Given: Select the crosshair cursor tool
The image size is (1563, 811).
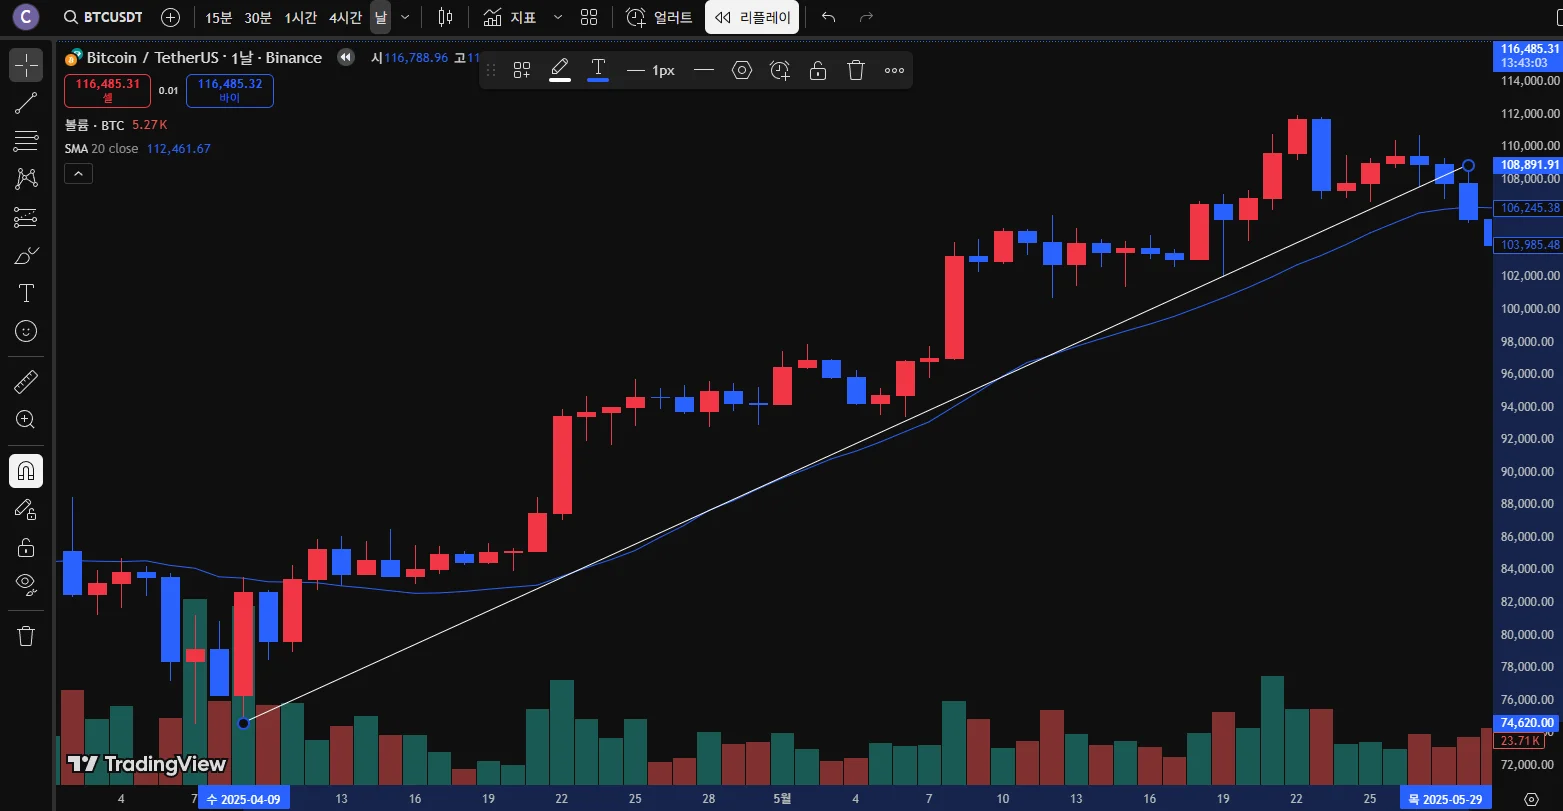Looking at the screenshot, I should pyautogui.click(x=26, y=64).
